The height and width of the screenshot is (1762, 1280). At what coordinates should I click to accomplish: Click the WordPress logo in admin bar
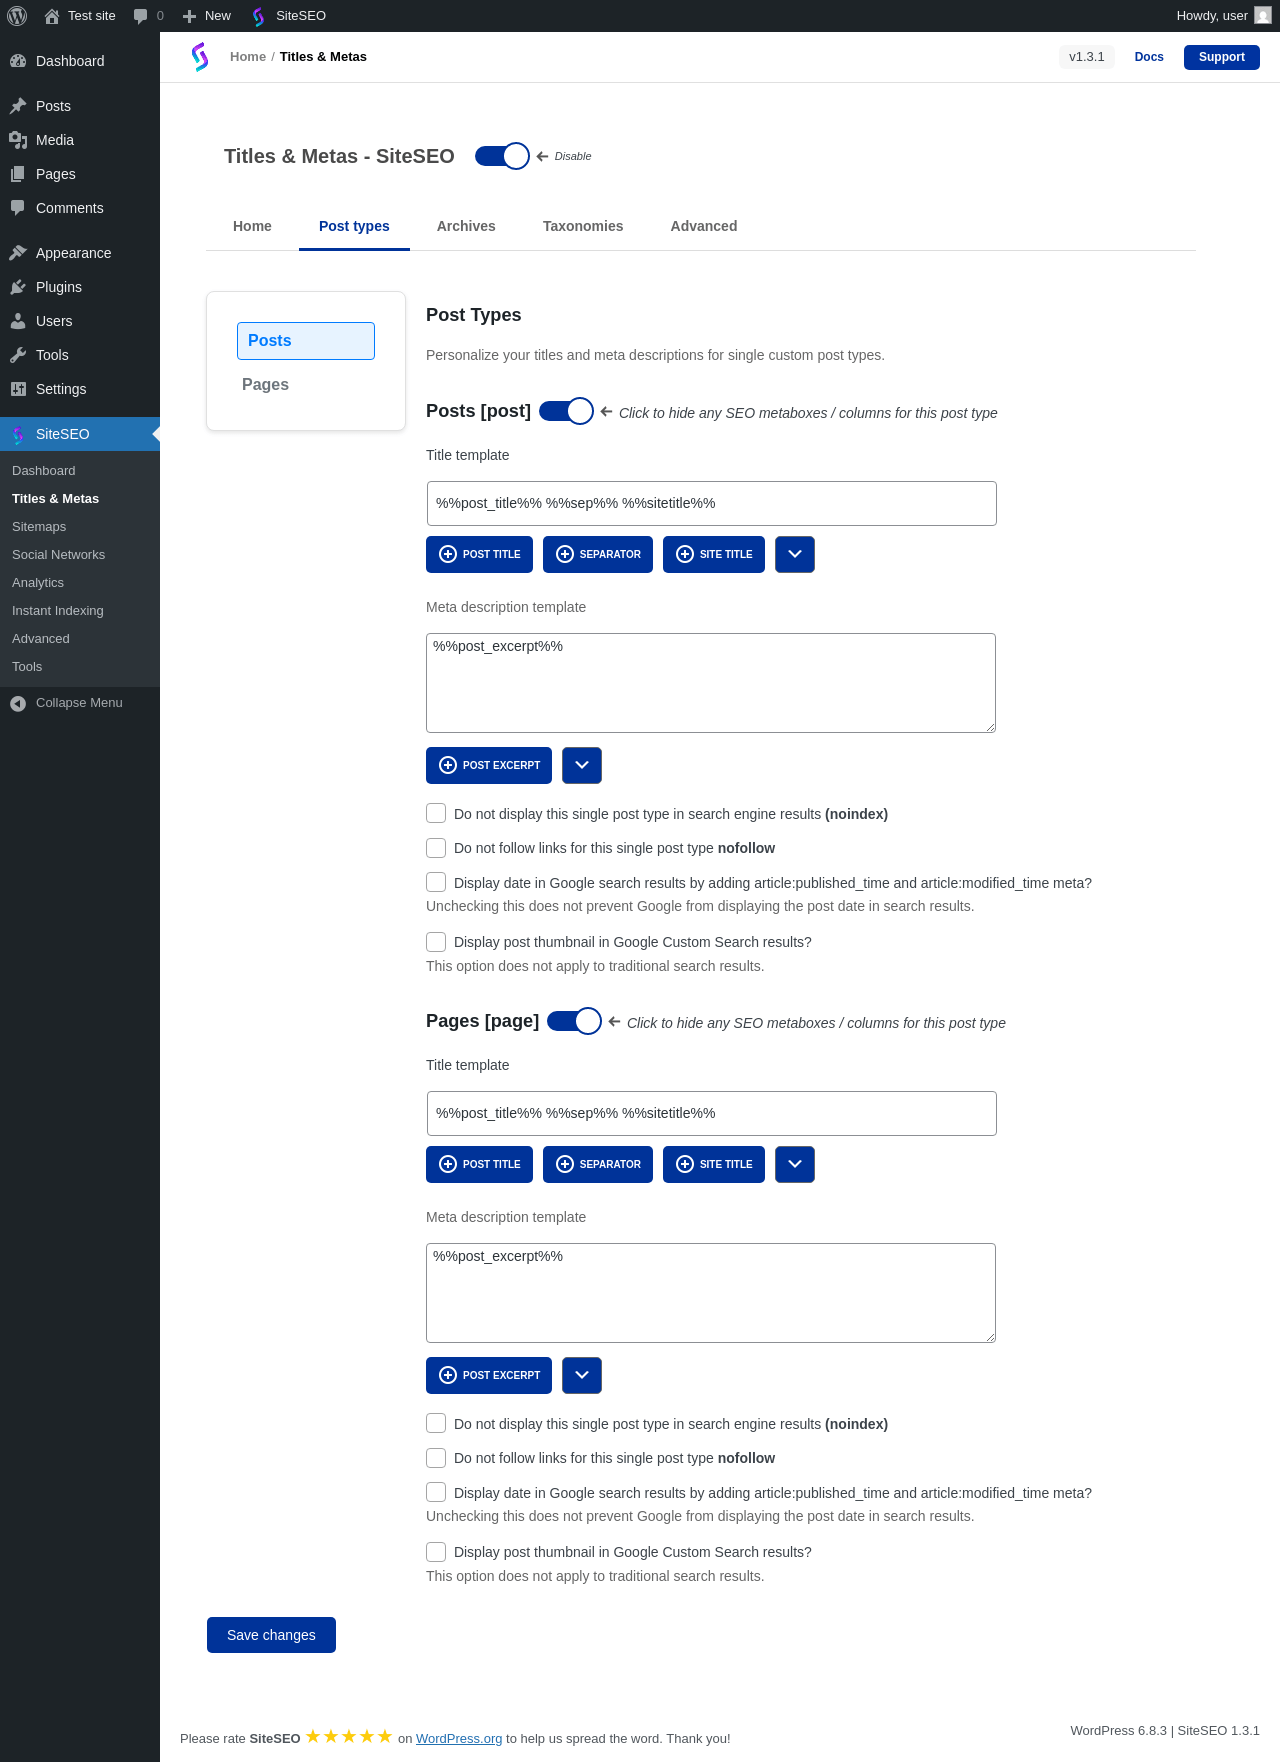[17, 16]
